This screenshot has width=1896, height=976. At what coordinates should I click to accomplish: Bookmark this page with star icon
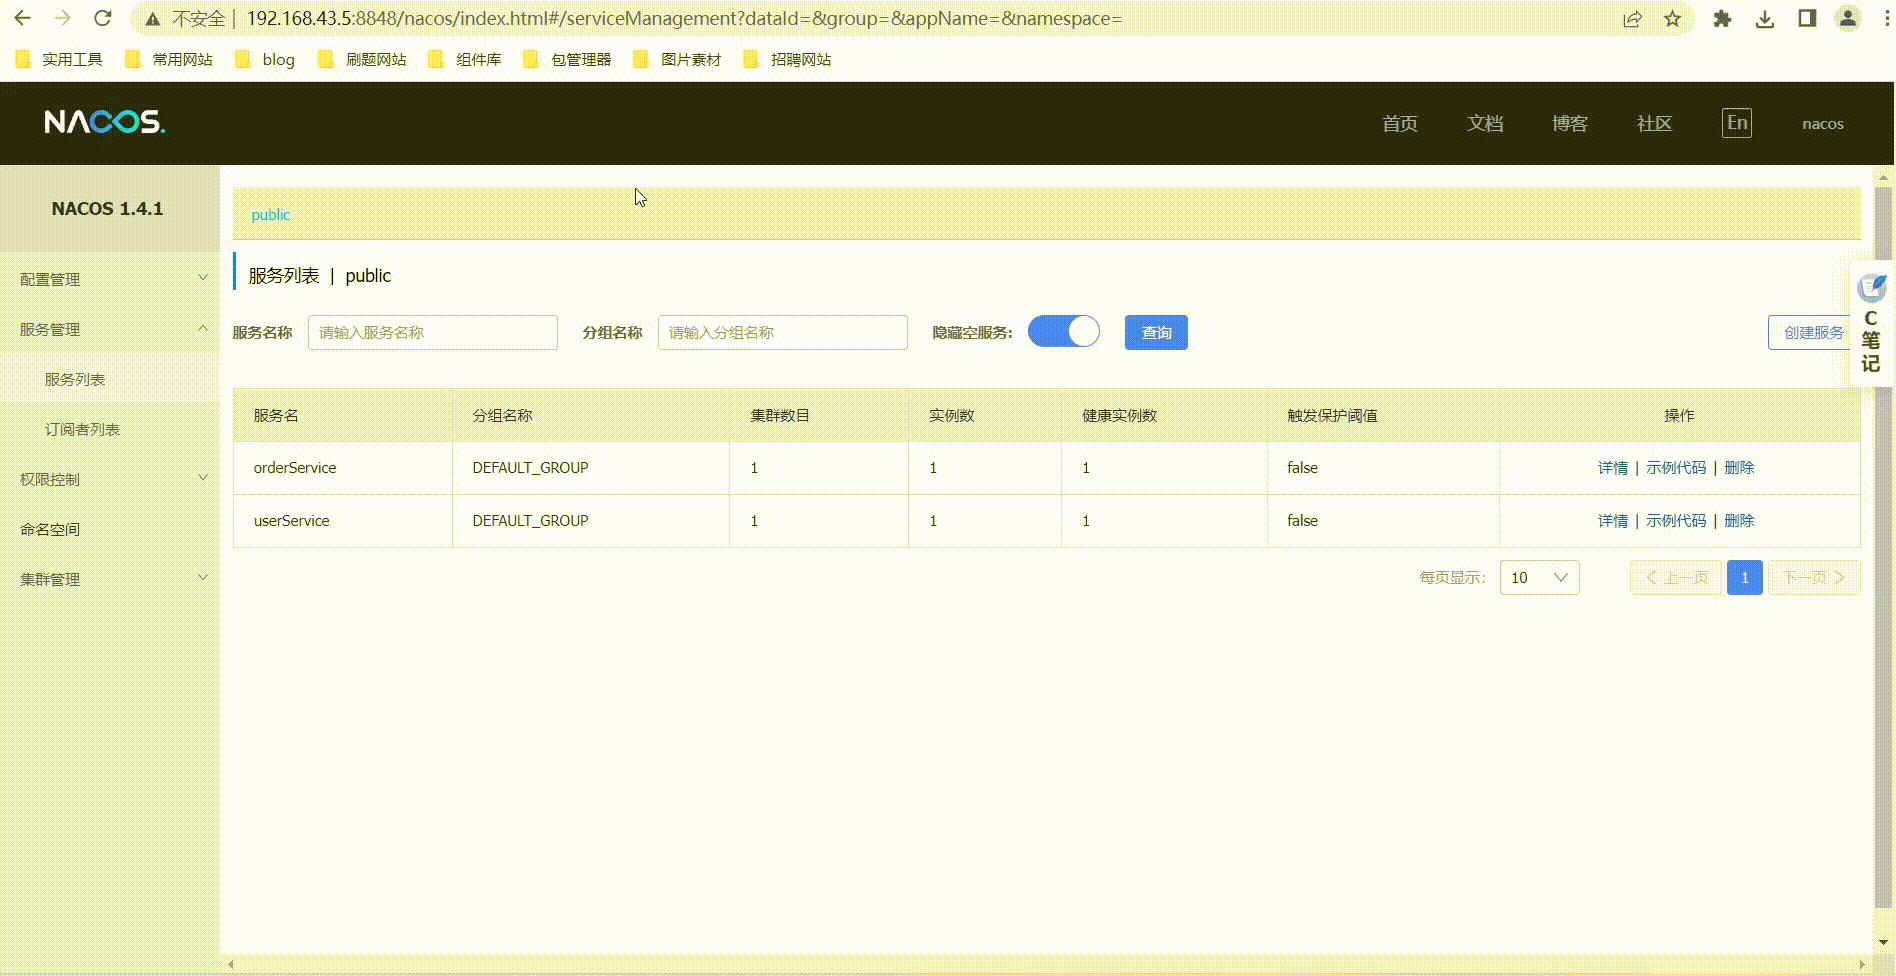tap(1672, 19)
